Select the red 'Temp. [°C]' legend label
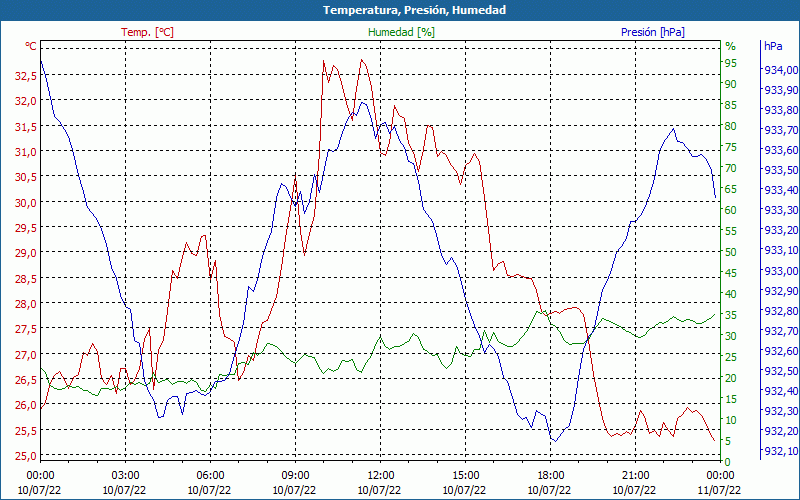The image size is (800, 500). [x=147, y=32]
